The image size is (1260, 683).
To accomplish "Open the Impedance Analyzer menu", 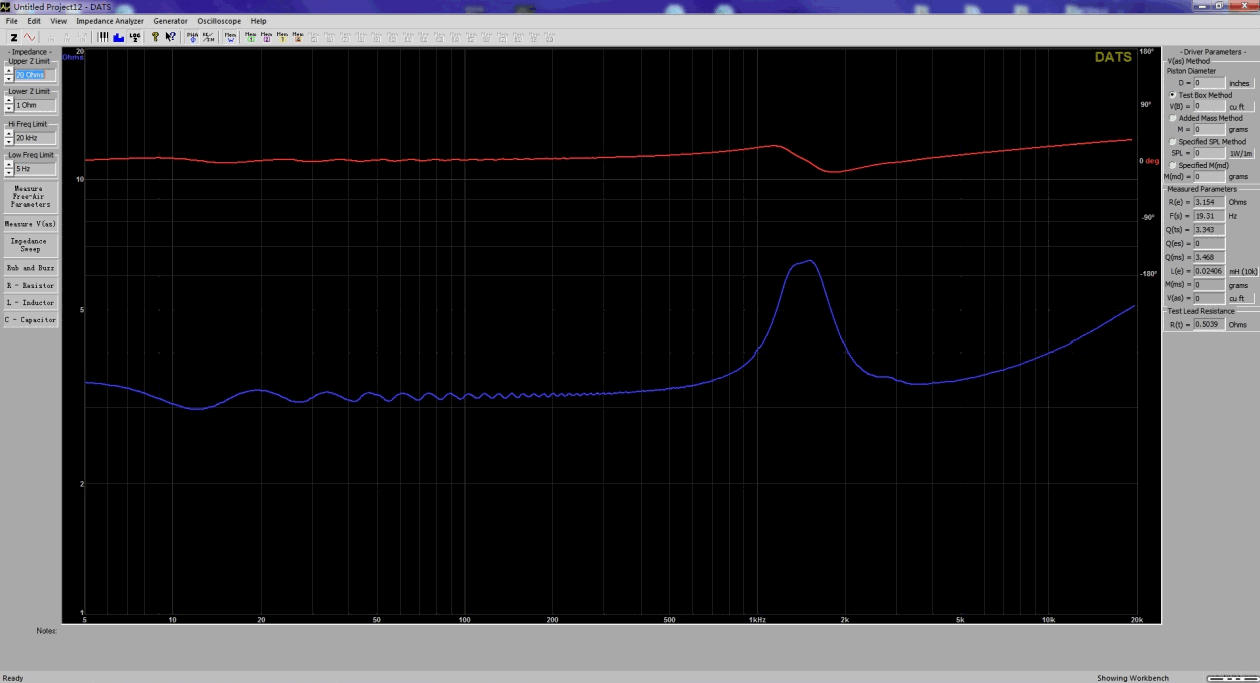I will (x=110, y=21).
